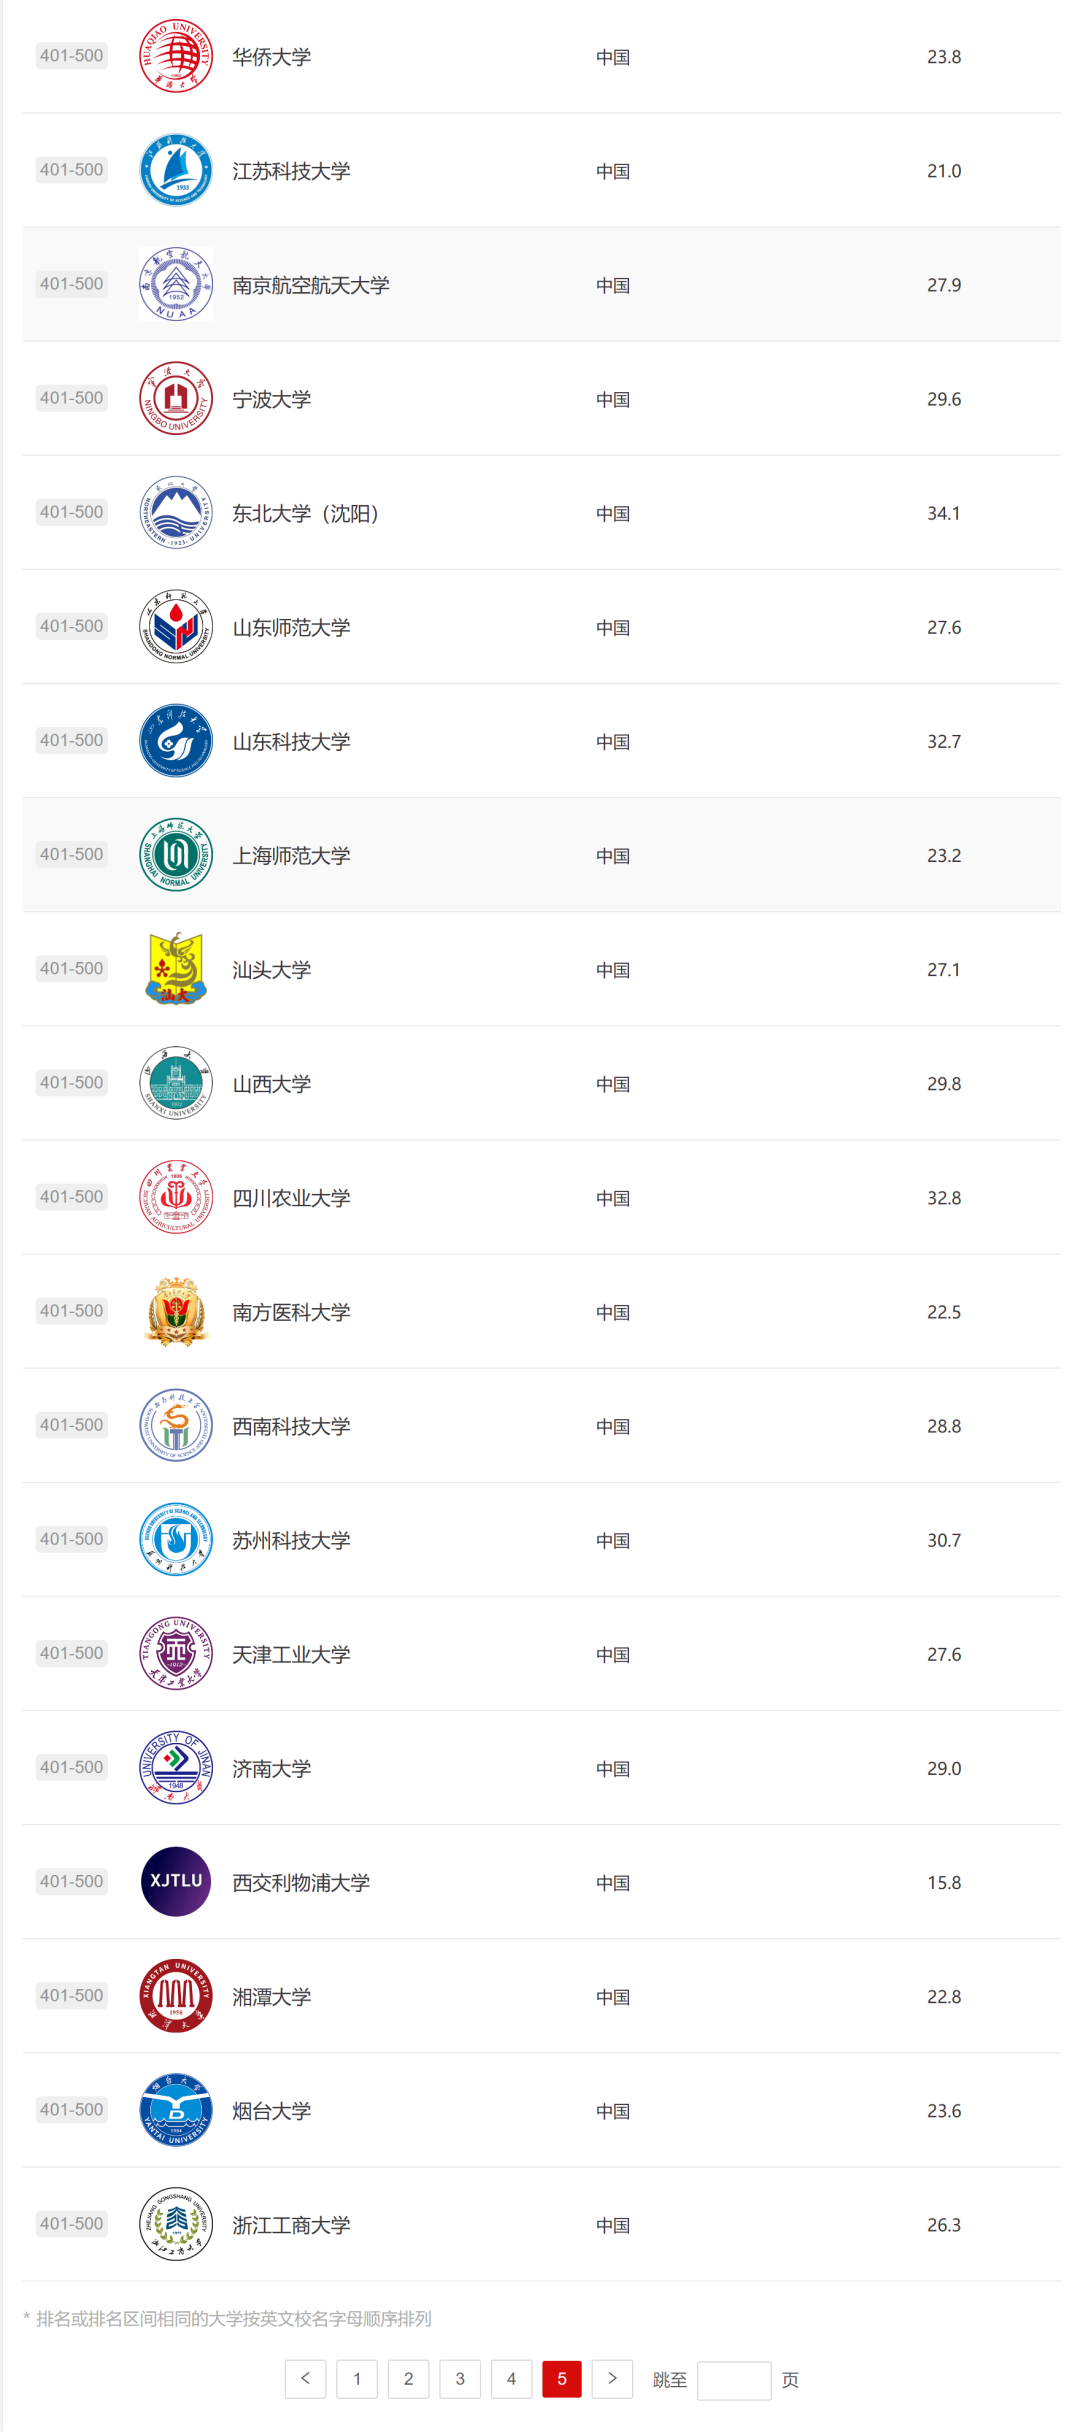
Task: Click the Shantou University crest
Action: point(176,968)
